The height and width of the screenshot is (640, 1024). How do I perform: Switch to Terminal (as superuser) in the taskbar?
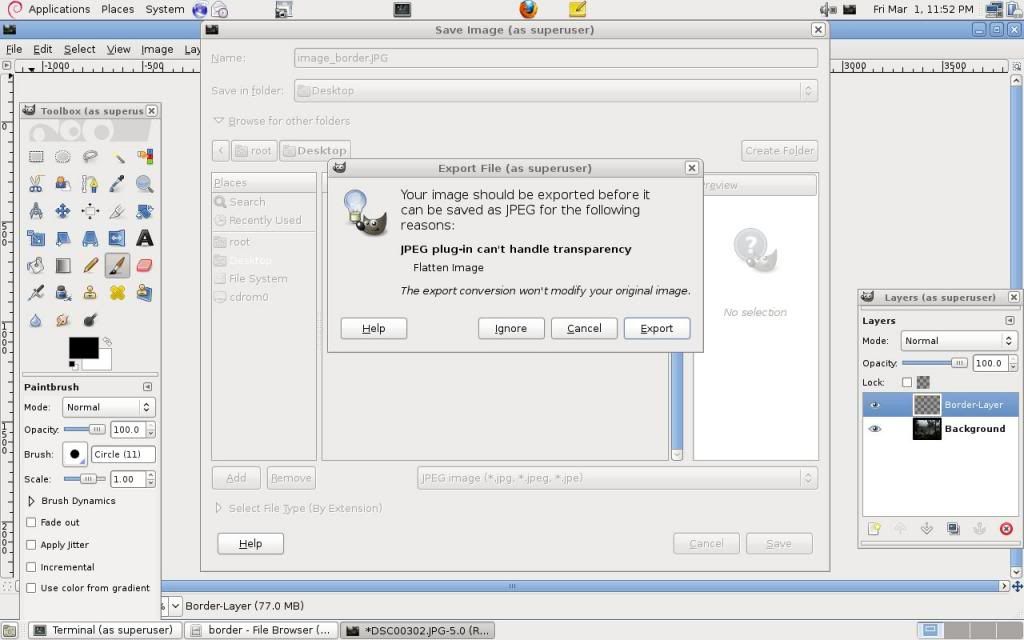pos(104,630)
